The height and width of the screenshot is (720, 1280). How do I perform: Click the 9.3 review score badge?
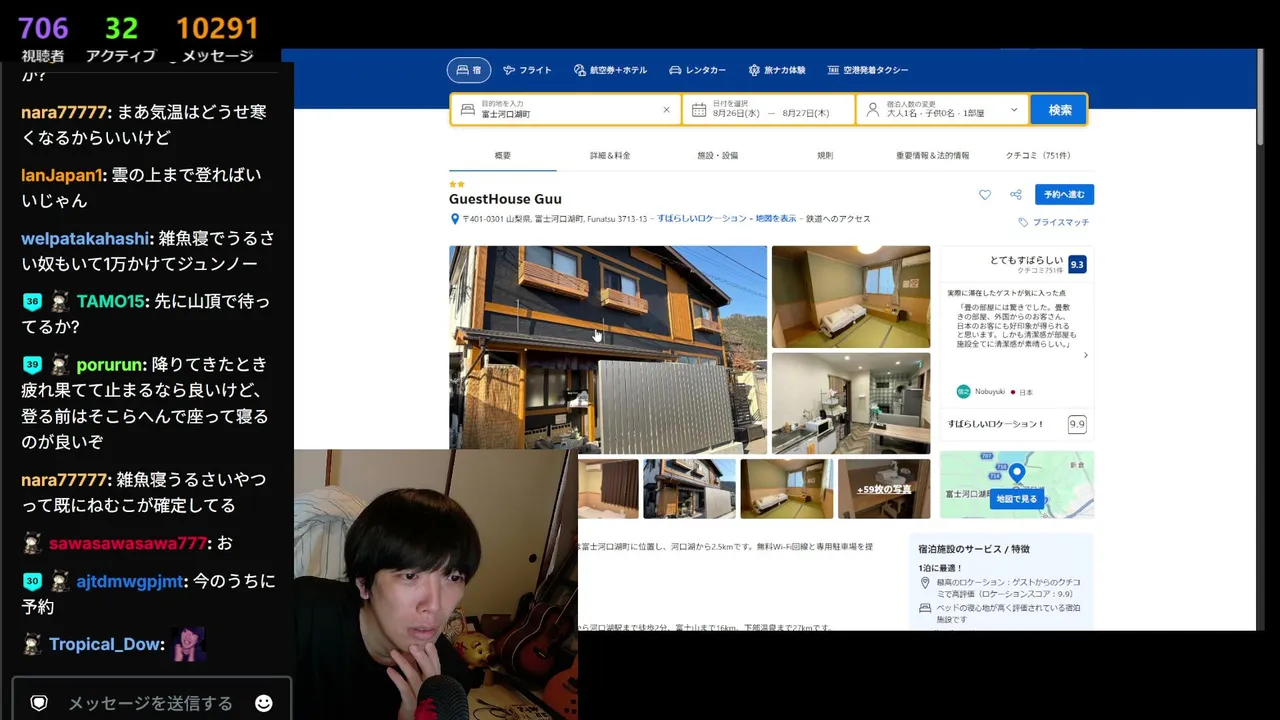coord(1077,264)
